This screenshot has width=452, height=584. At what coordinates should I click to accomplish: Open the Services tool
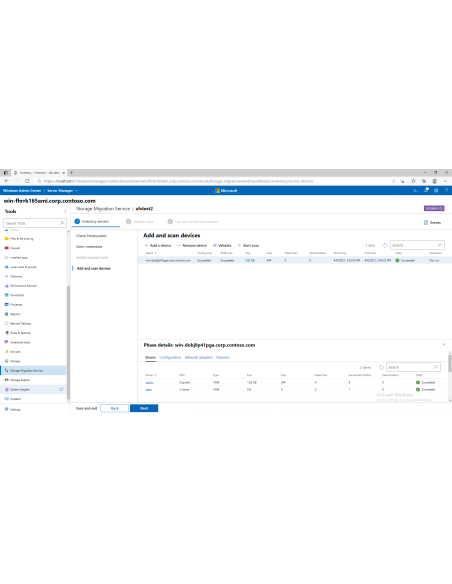[15, 352]
